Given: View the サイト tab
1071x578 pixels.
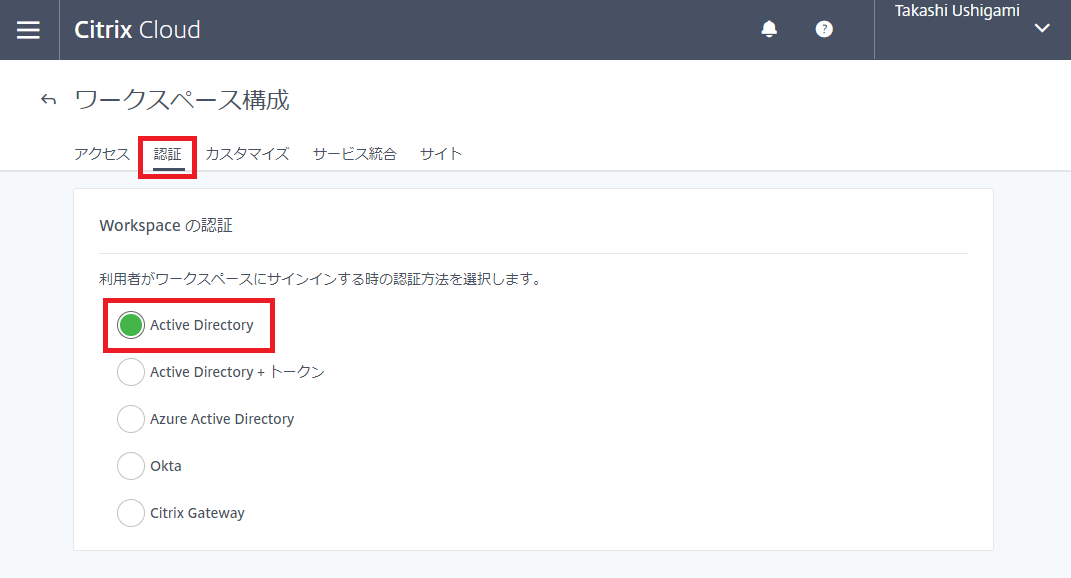Looking at the screenshot, I should (440, 154).
